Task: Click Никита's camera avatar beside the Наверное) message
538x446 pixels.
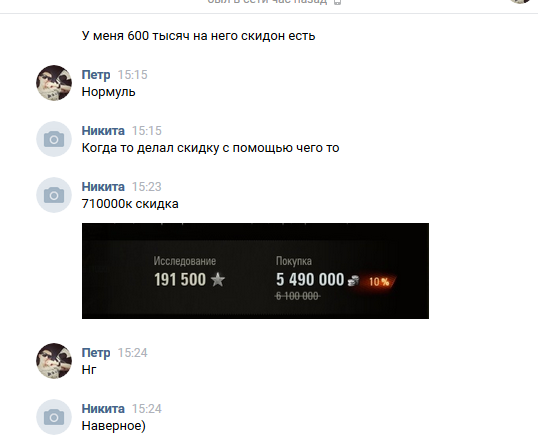Action: click(x=54, y=417)
